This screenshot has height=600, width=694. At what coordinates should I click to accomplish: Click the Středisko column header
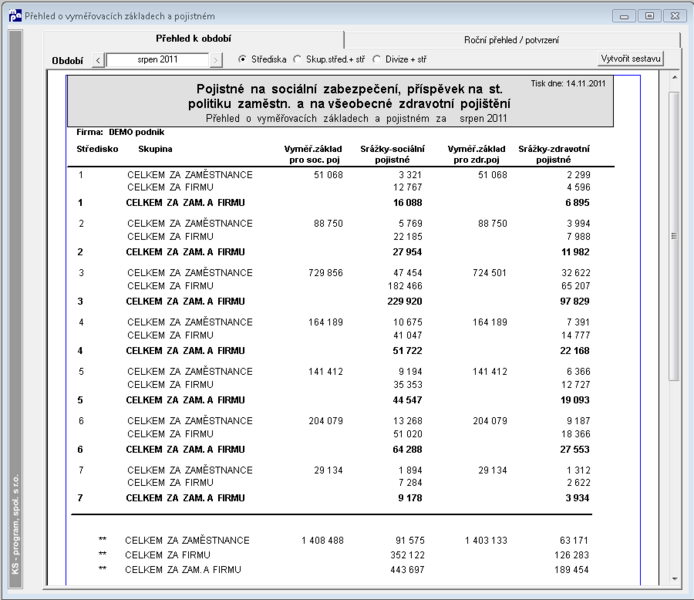97,149
